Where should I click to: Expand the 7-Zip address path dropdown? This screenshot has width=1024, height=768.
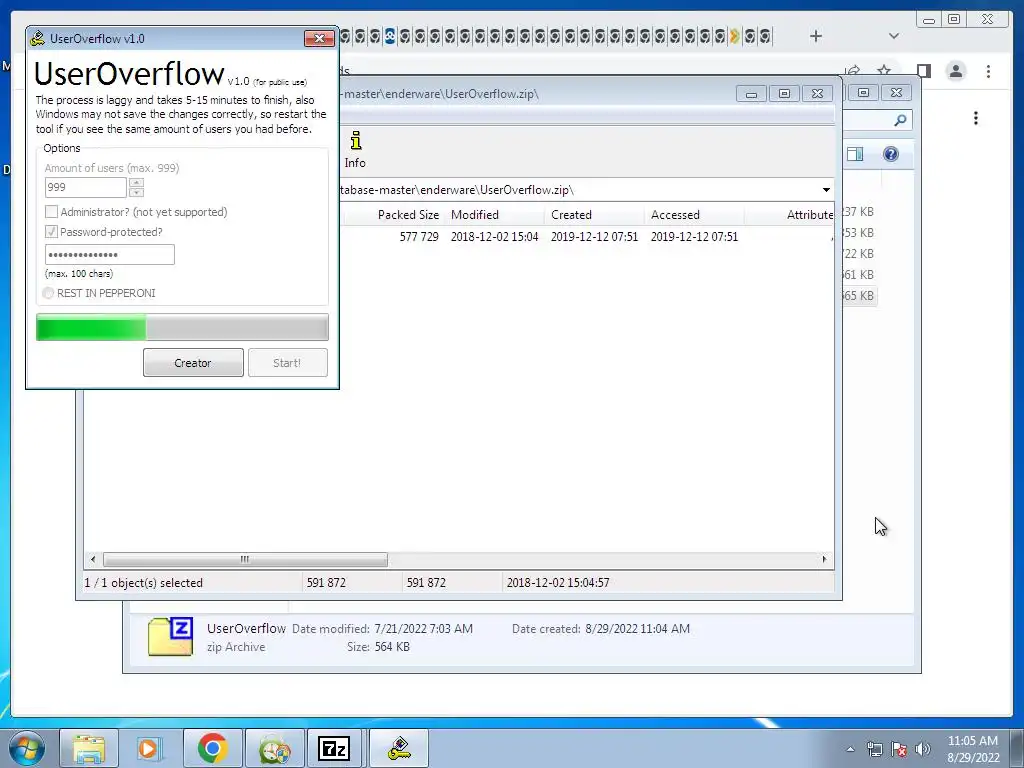tap(826, 190)
